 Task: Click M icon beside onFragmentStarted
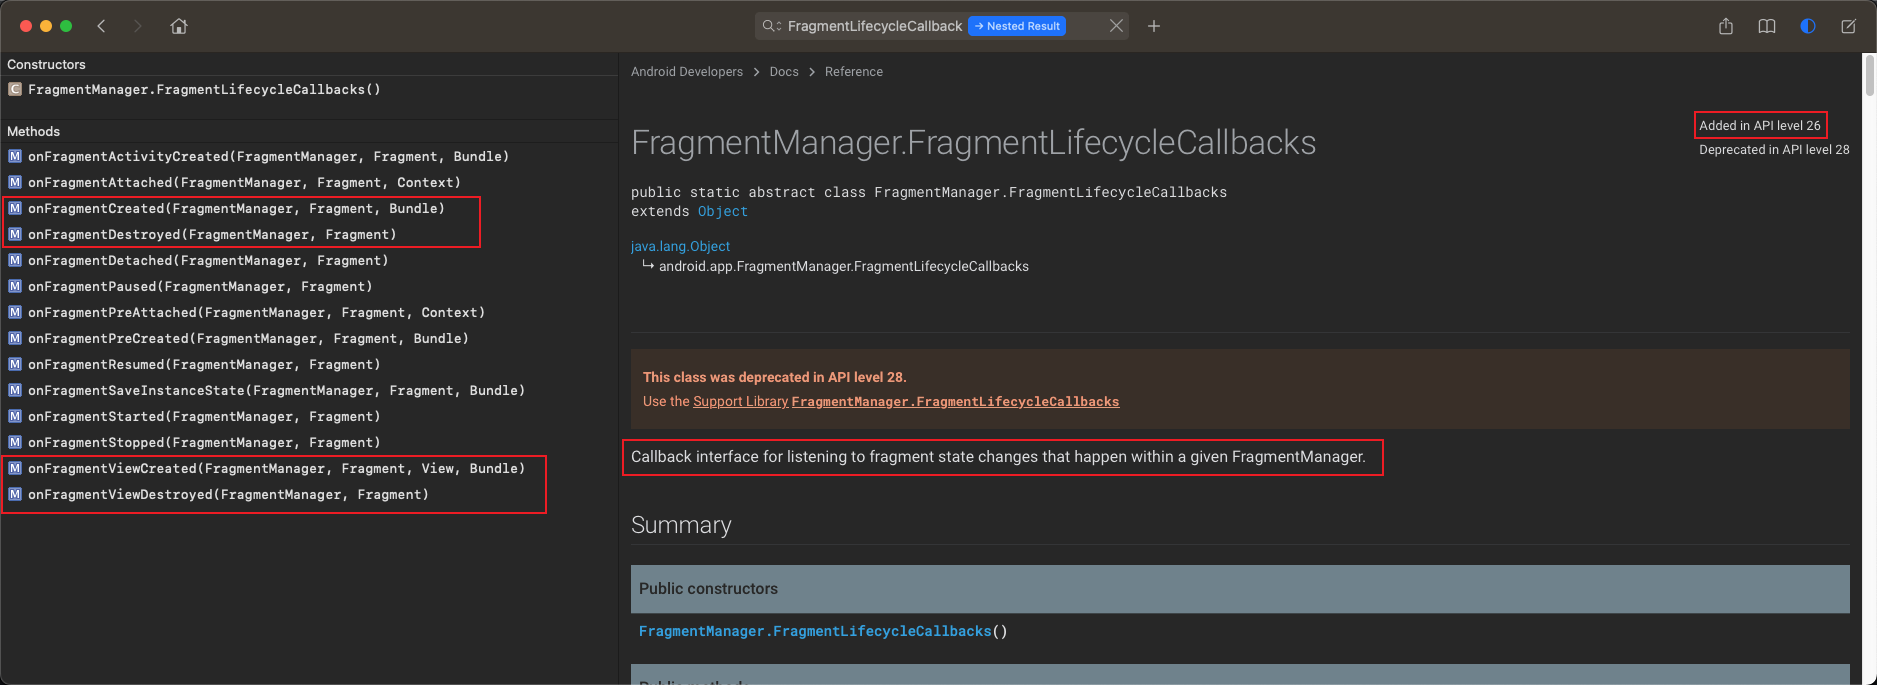click(15, 416)
